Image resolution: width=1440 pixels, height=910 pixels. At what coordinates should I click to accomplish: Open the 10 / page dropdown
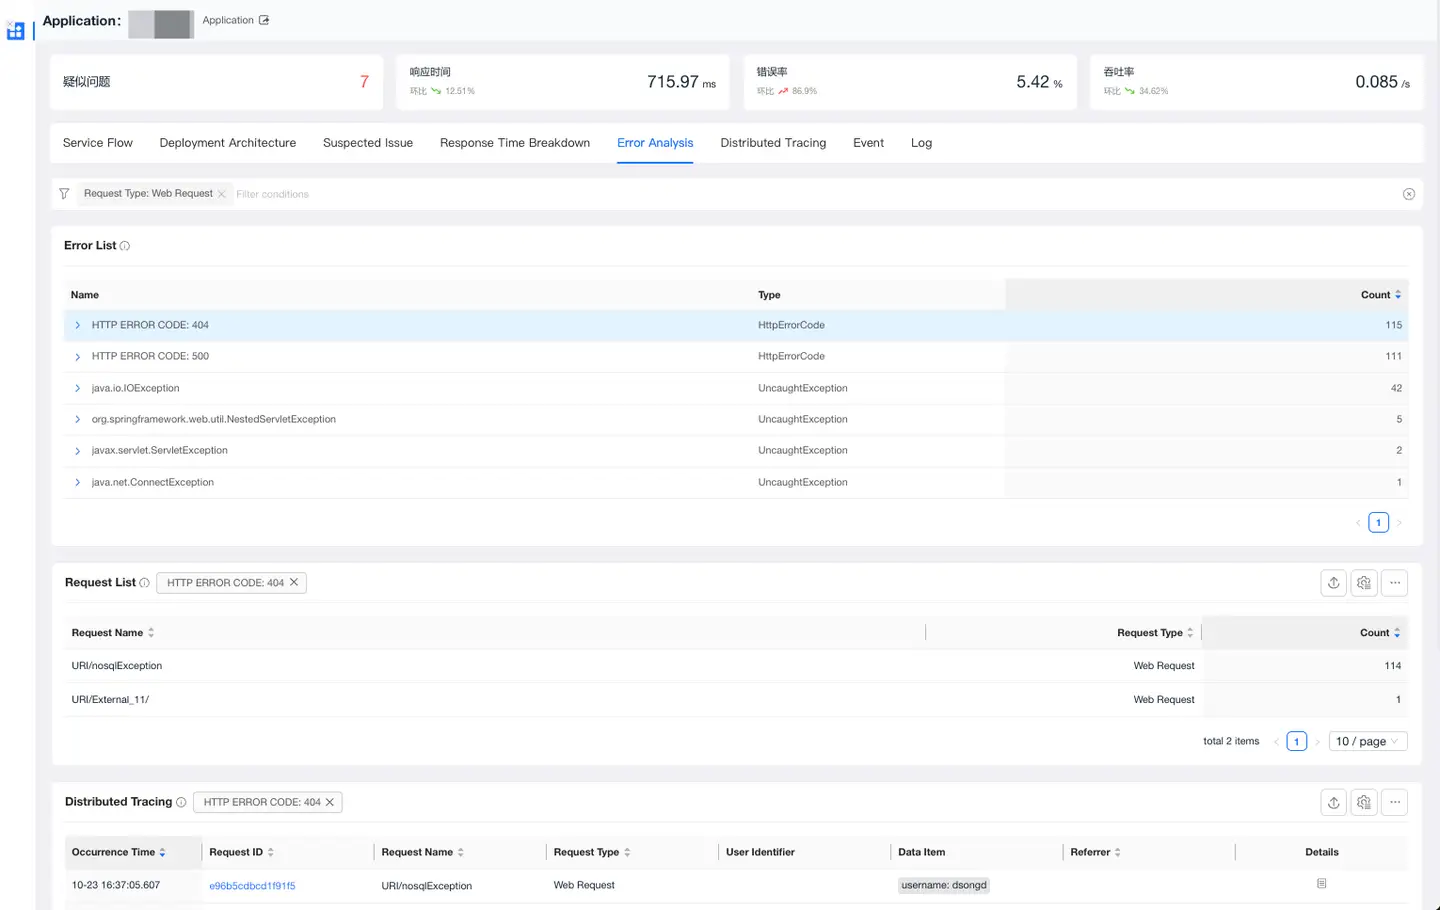pos(1367,741)
